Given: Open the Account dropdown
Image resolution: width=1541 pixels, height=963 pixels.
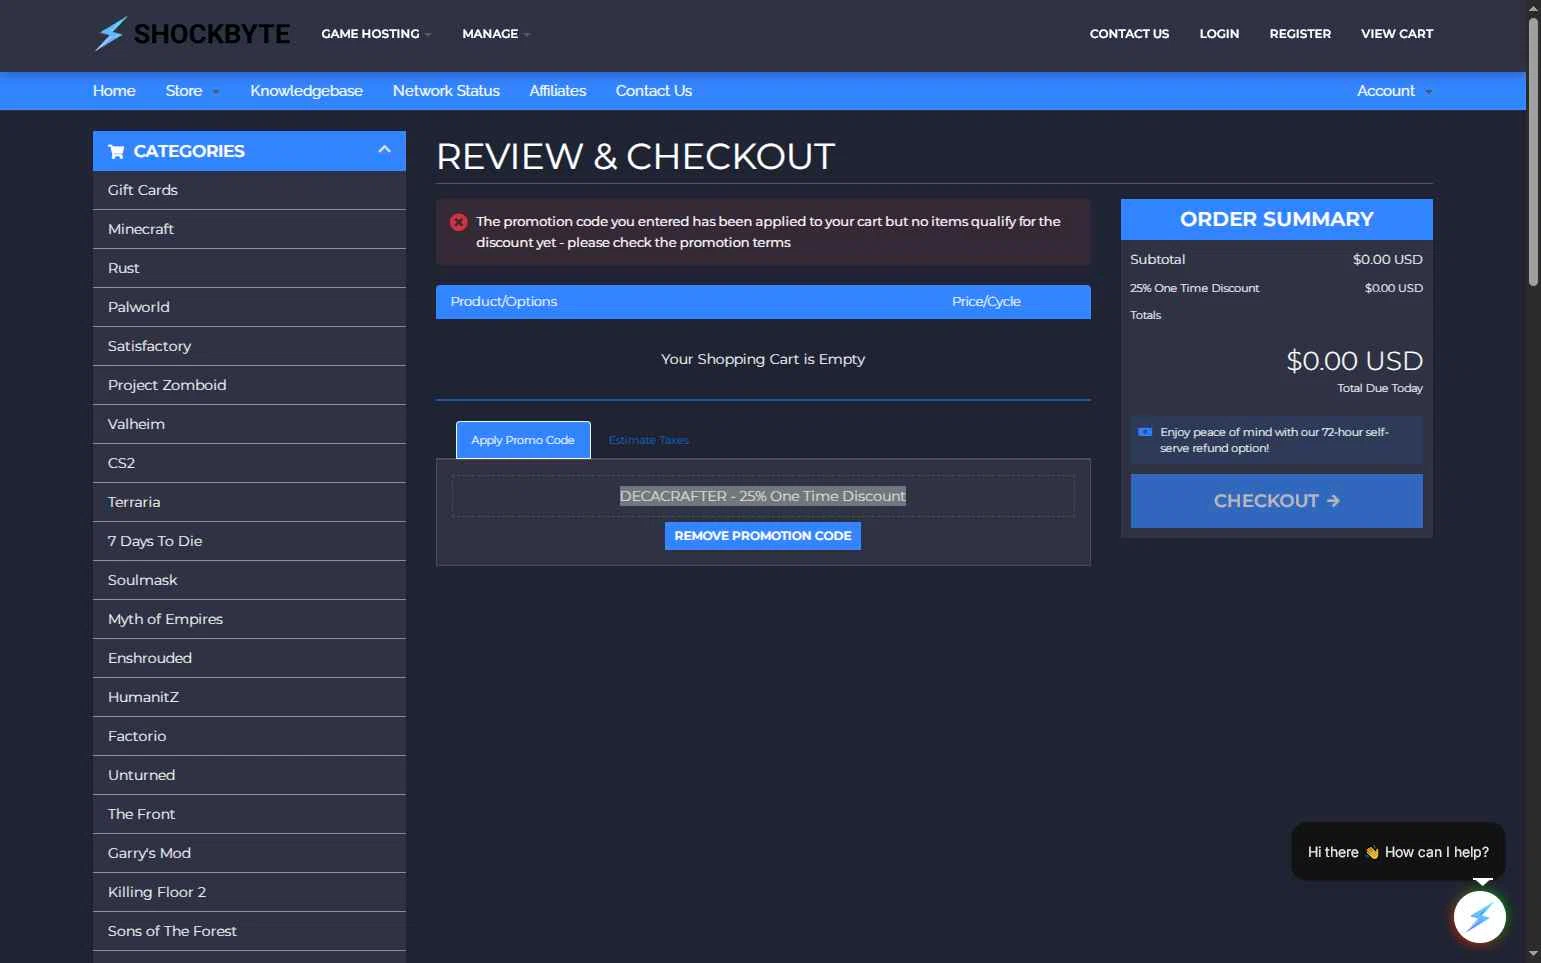Looking at the screenshot, I should pos(1394,91).
